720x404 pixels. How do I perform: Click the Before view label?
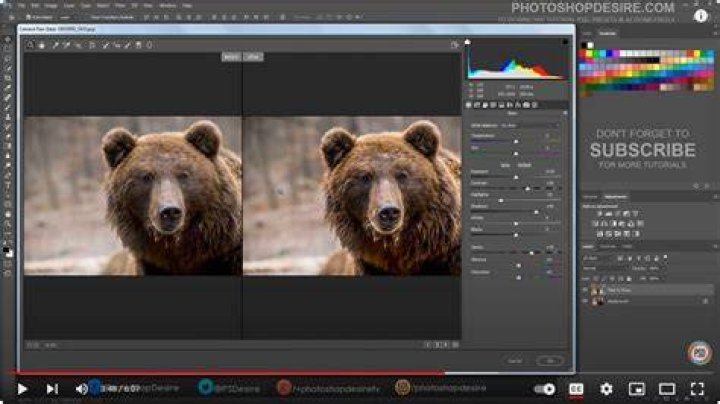coord(231,57)
